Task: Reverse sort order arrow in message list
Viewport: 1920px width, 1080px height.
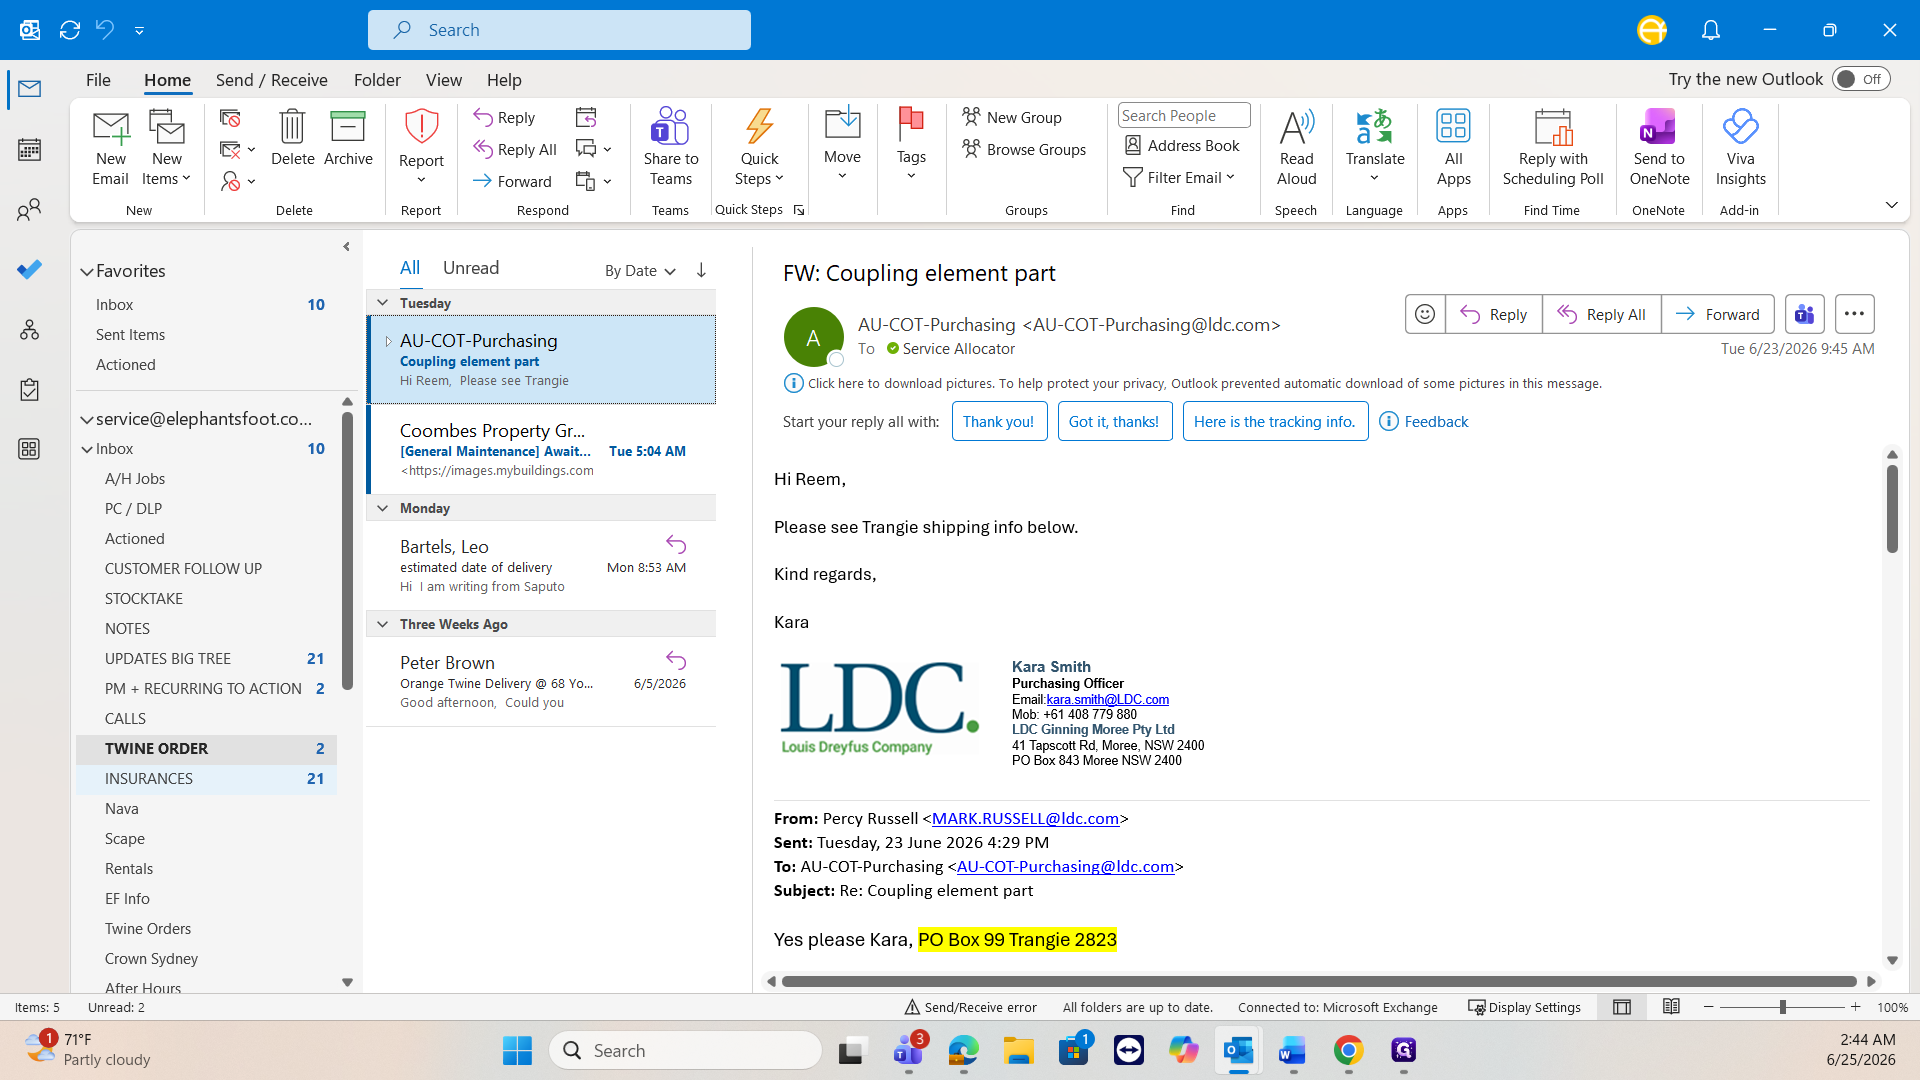Action: (x=701, y=270)
